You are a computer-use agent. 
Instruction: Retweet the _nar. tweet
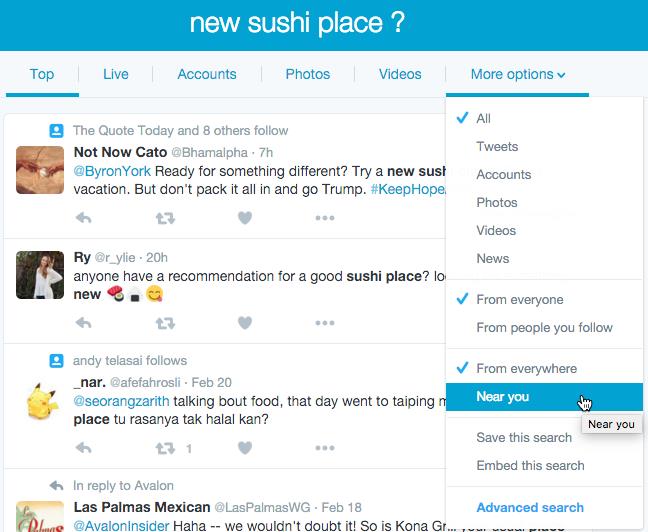coord(164,449)
